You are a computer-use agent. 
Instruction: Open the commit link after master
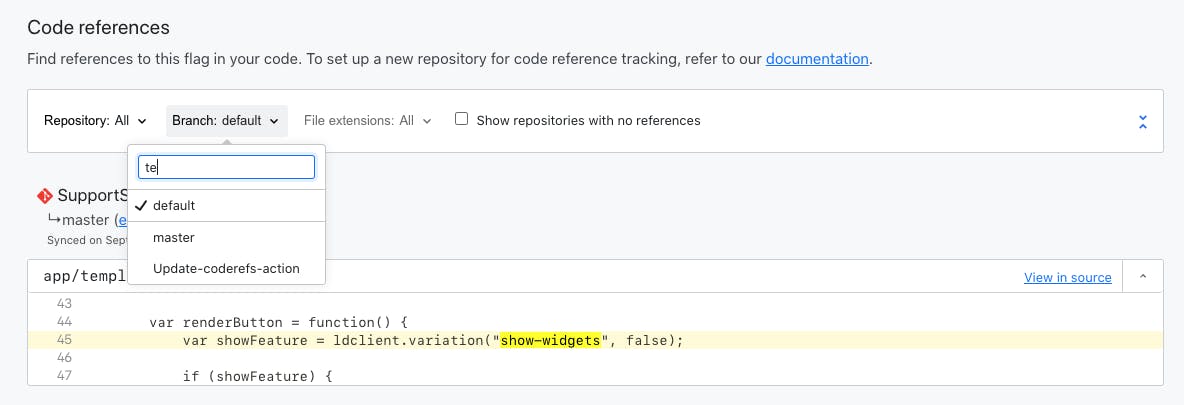122,220
